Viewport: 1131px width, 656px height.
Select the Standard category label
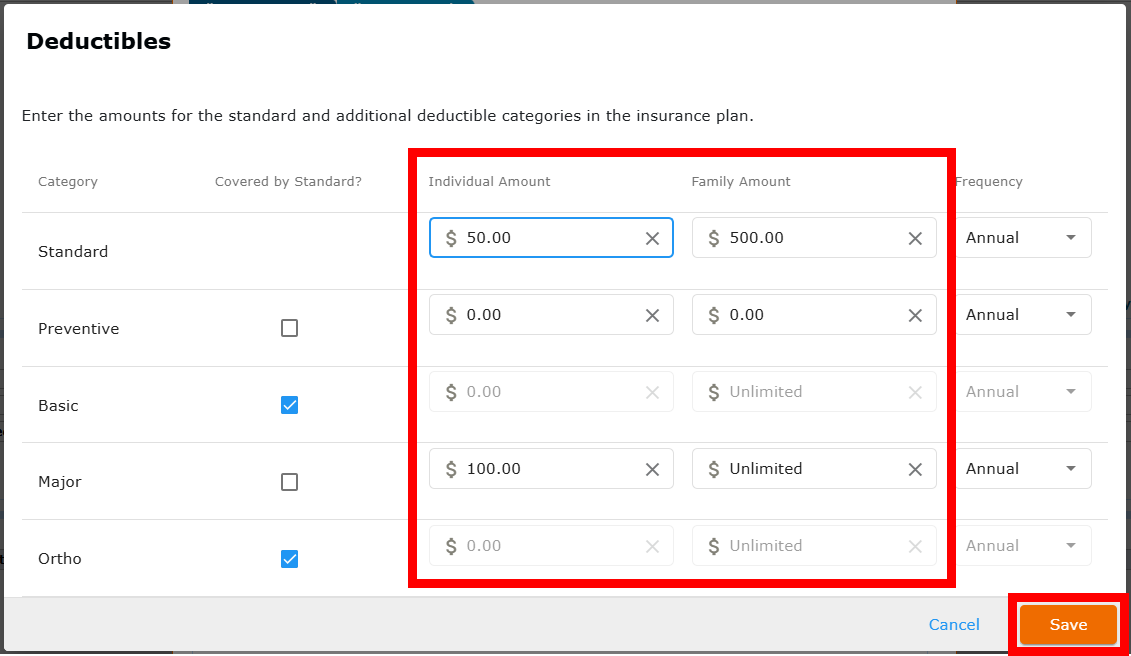tap(73, 251)
